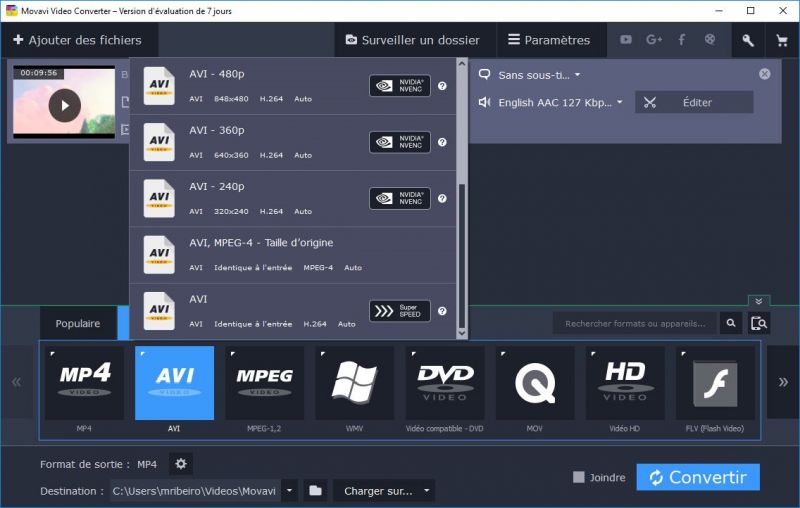Open output format settings gear

pyautogui.click(x=181, y=464)
